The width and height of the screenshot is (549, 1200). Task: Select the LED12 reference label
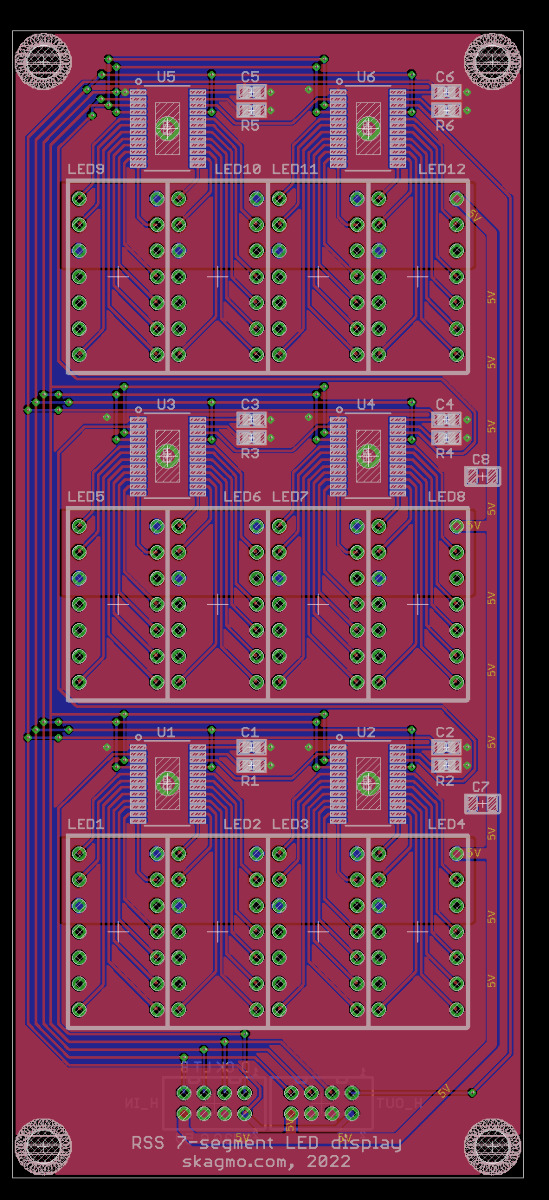(442, 169)
